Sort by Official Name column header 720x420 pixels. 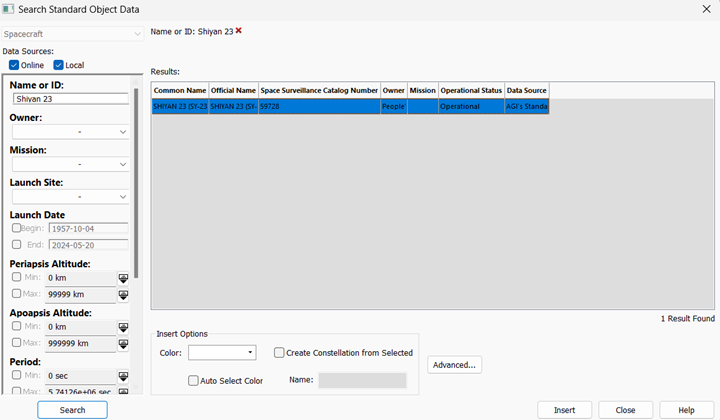[234, 90]
